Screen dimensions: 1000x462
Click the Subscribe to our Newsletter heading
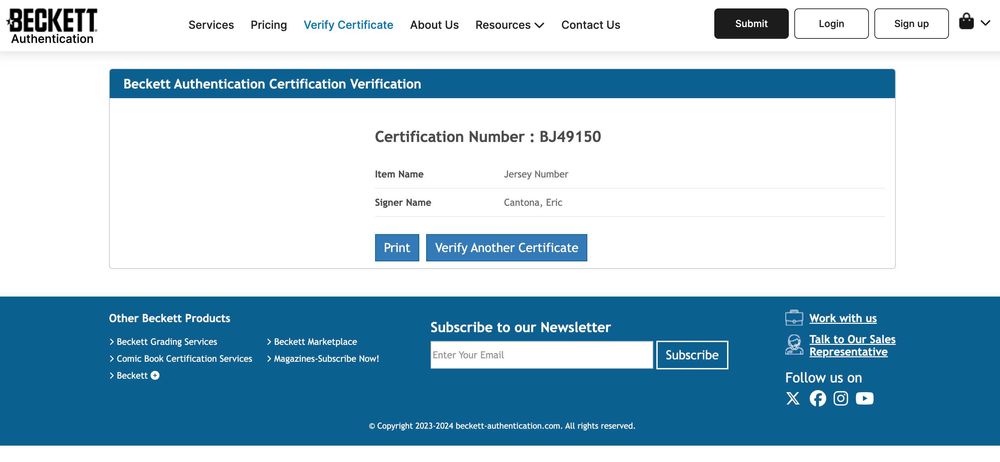pos(520,327)
